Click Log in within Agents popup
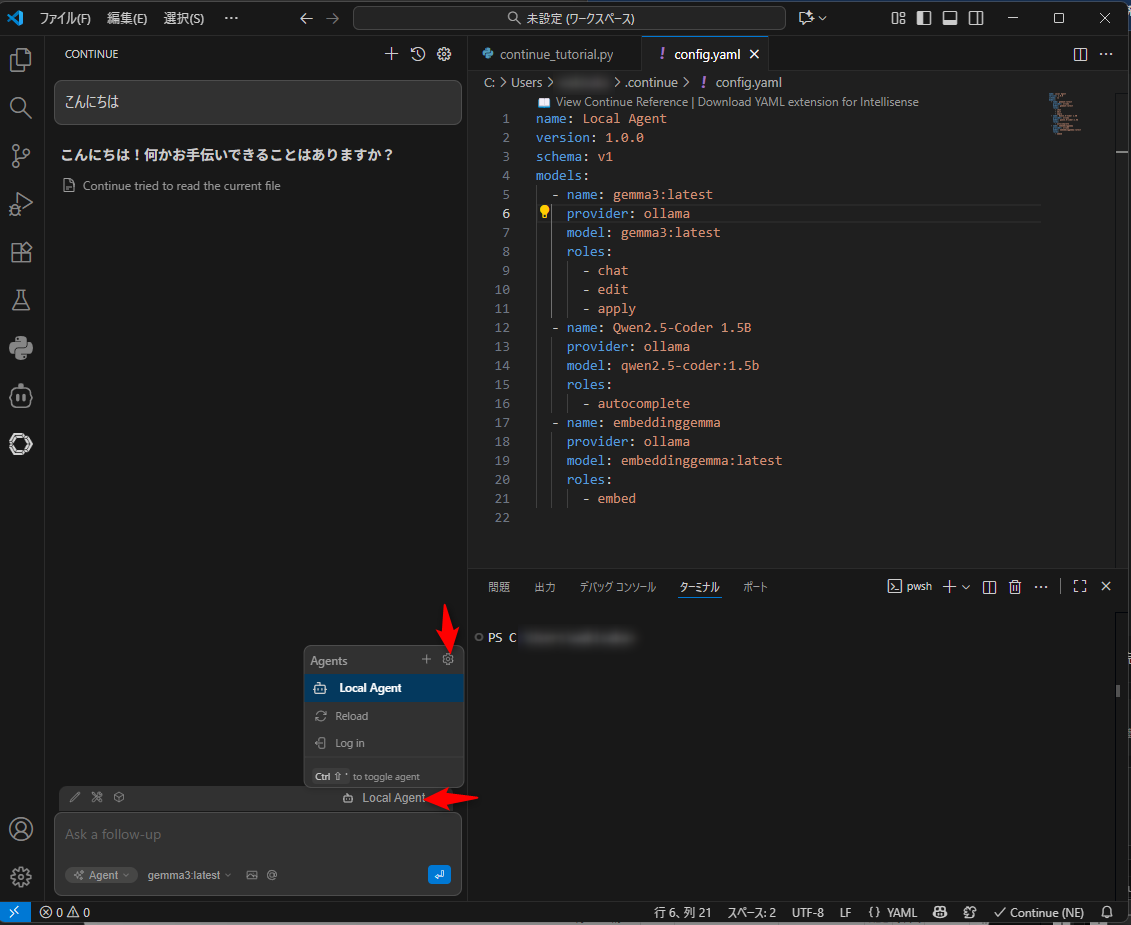The image size is (1131, 925). 349,743
